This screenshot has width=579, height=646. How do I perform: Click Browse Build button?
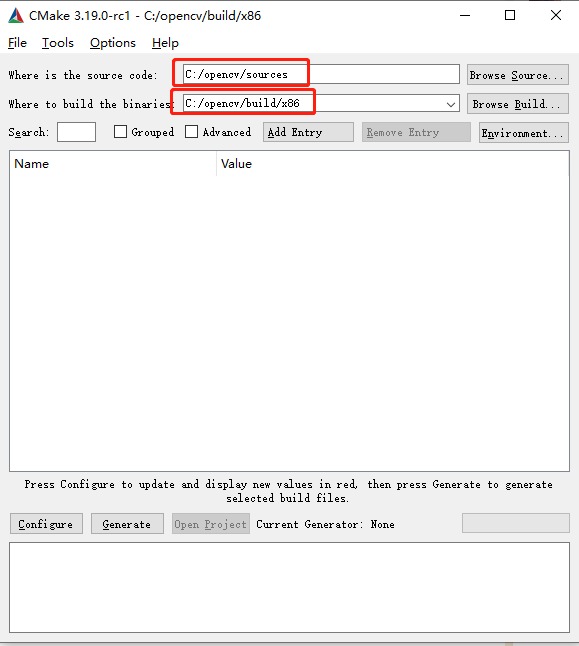click(x=518, y=104)
